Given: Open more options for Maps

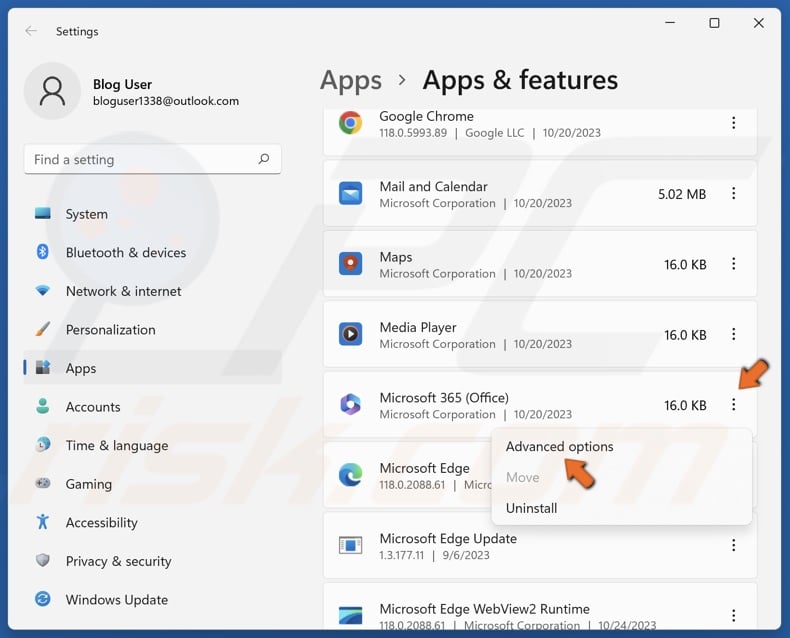Looking at the screenshot, I should point(734,264).
